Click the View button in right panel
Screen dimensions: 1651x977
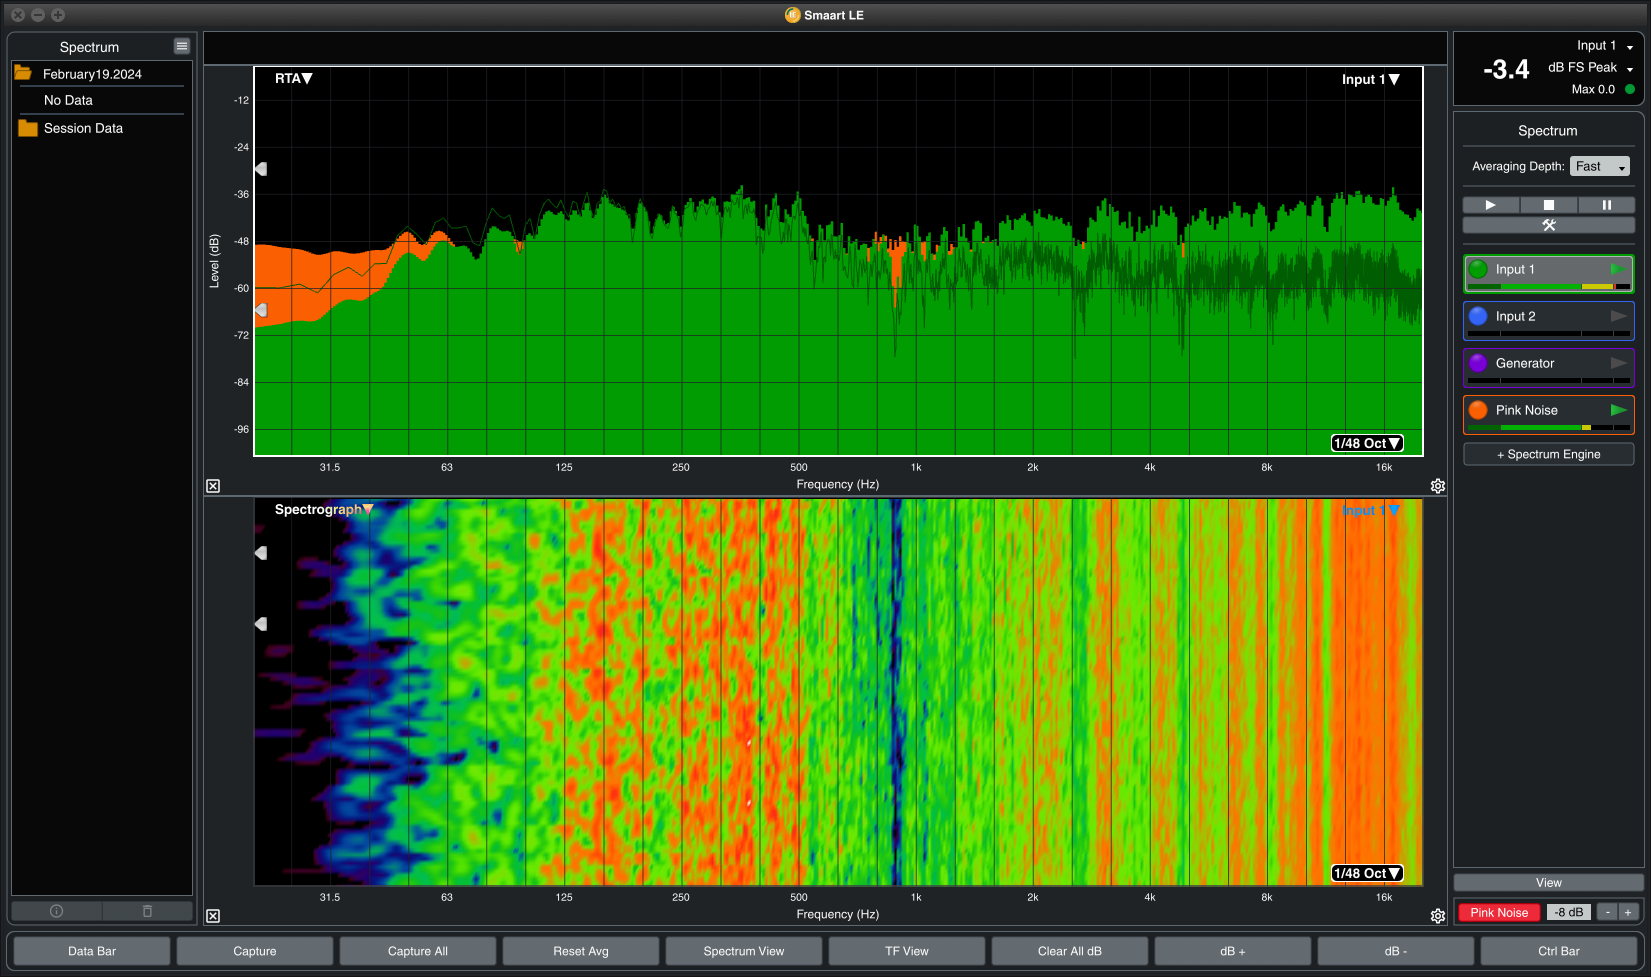click(1549, 883)
